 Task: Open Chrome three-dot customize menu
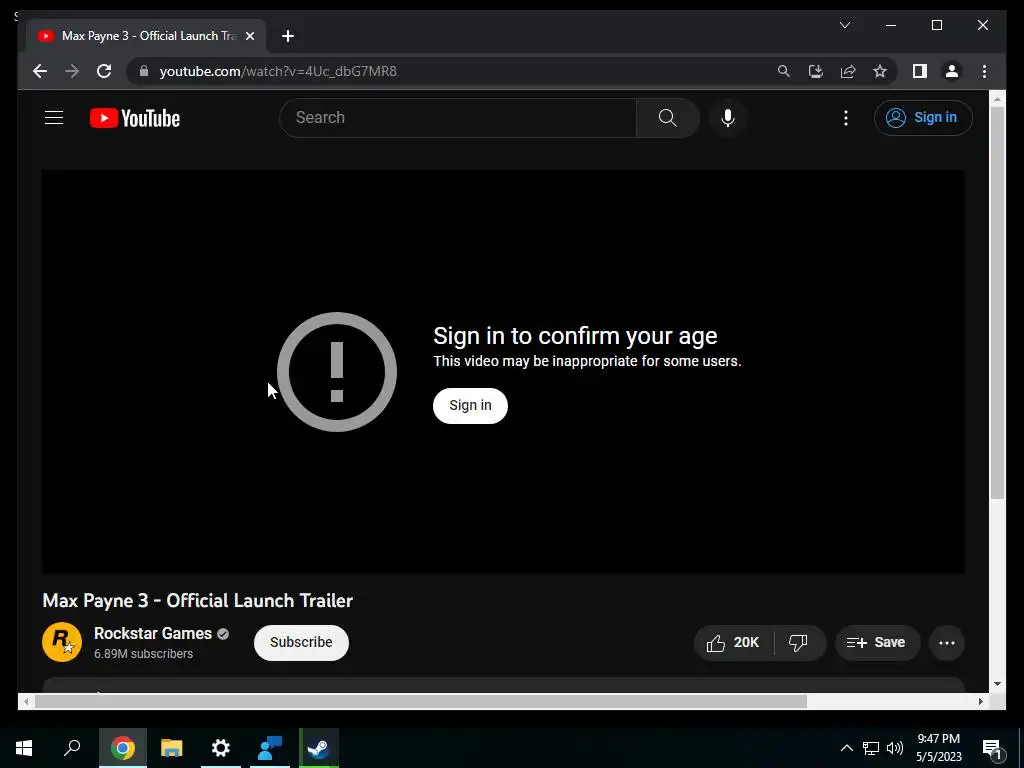pyautogui.click(x=984, y=71)
